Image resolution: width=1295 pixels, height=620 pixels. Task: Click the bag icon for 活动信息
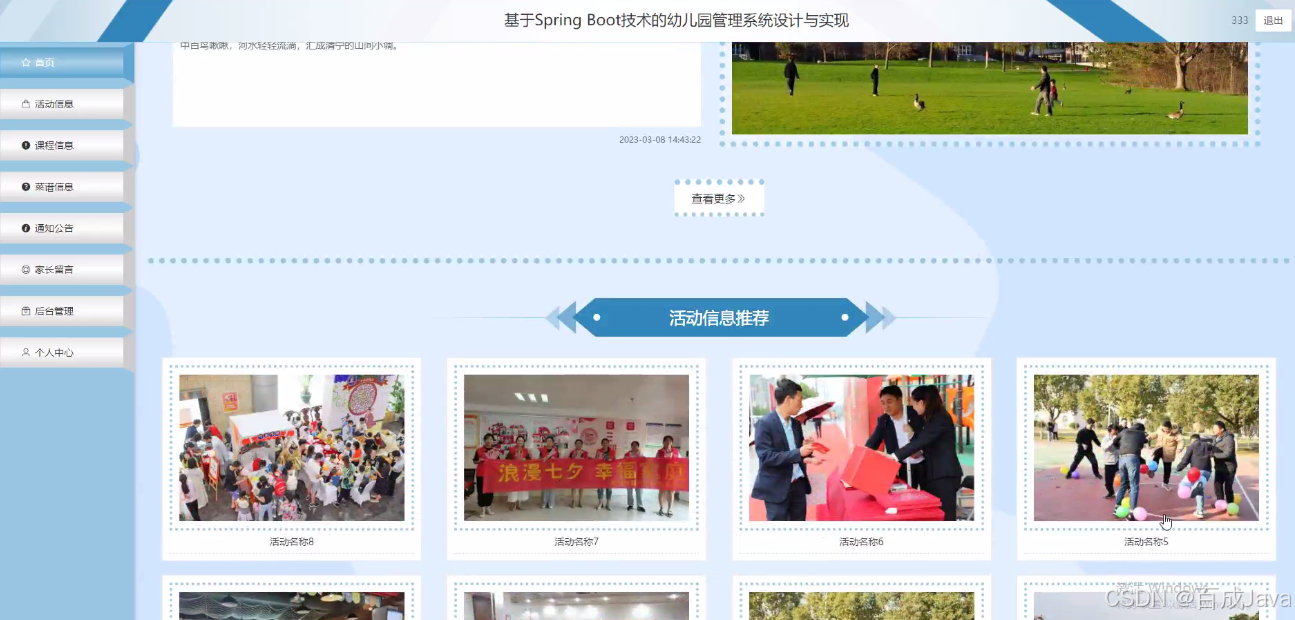26,104
